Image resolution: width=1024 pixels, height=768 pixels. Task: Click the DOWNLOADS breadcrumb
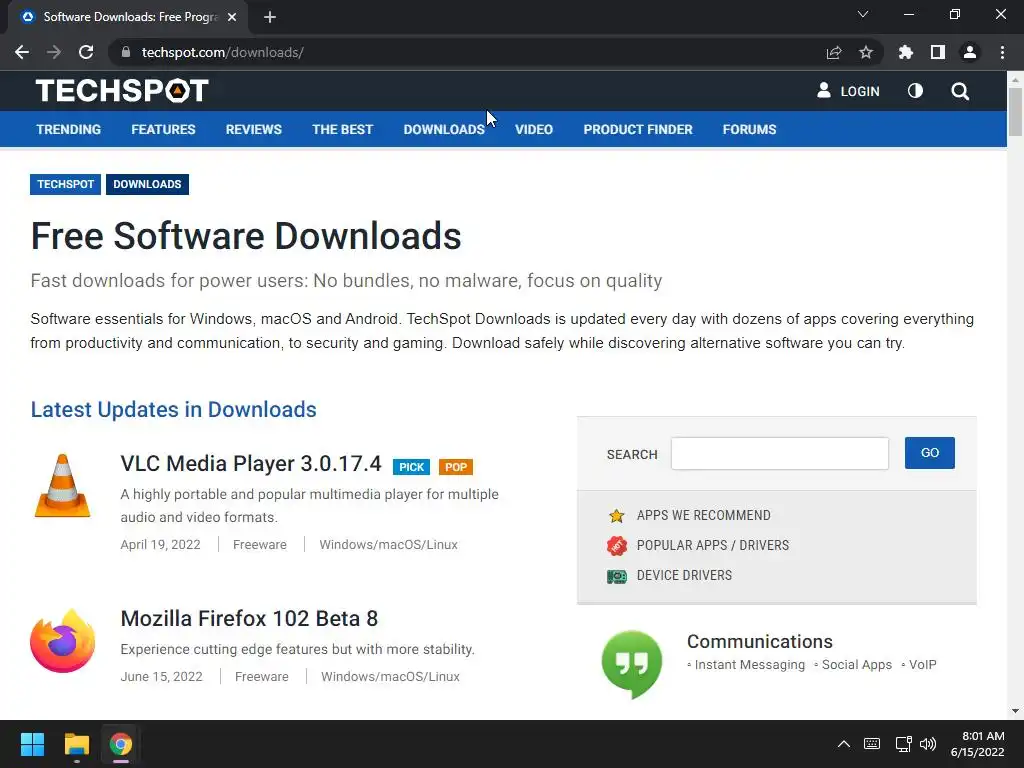(147, 184)
